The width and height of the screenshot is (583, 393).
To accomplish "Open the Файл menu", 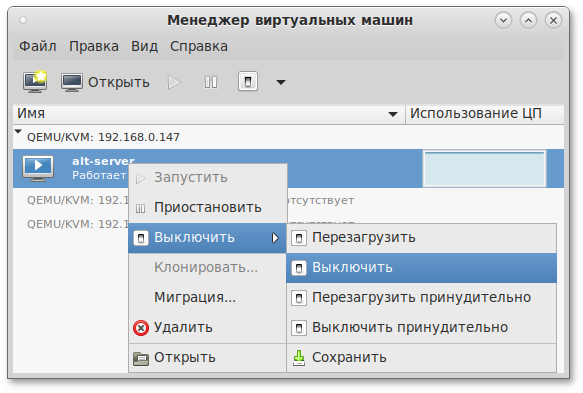I will point(38,46).
